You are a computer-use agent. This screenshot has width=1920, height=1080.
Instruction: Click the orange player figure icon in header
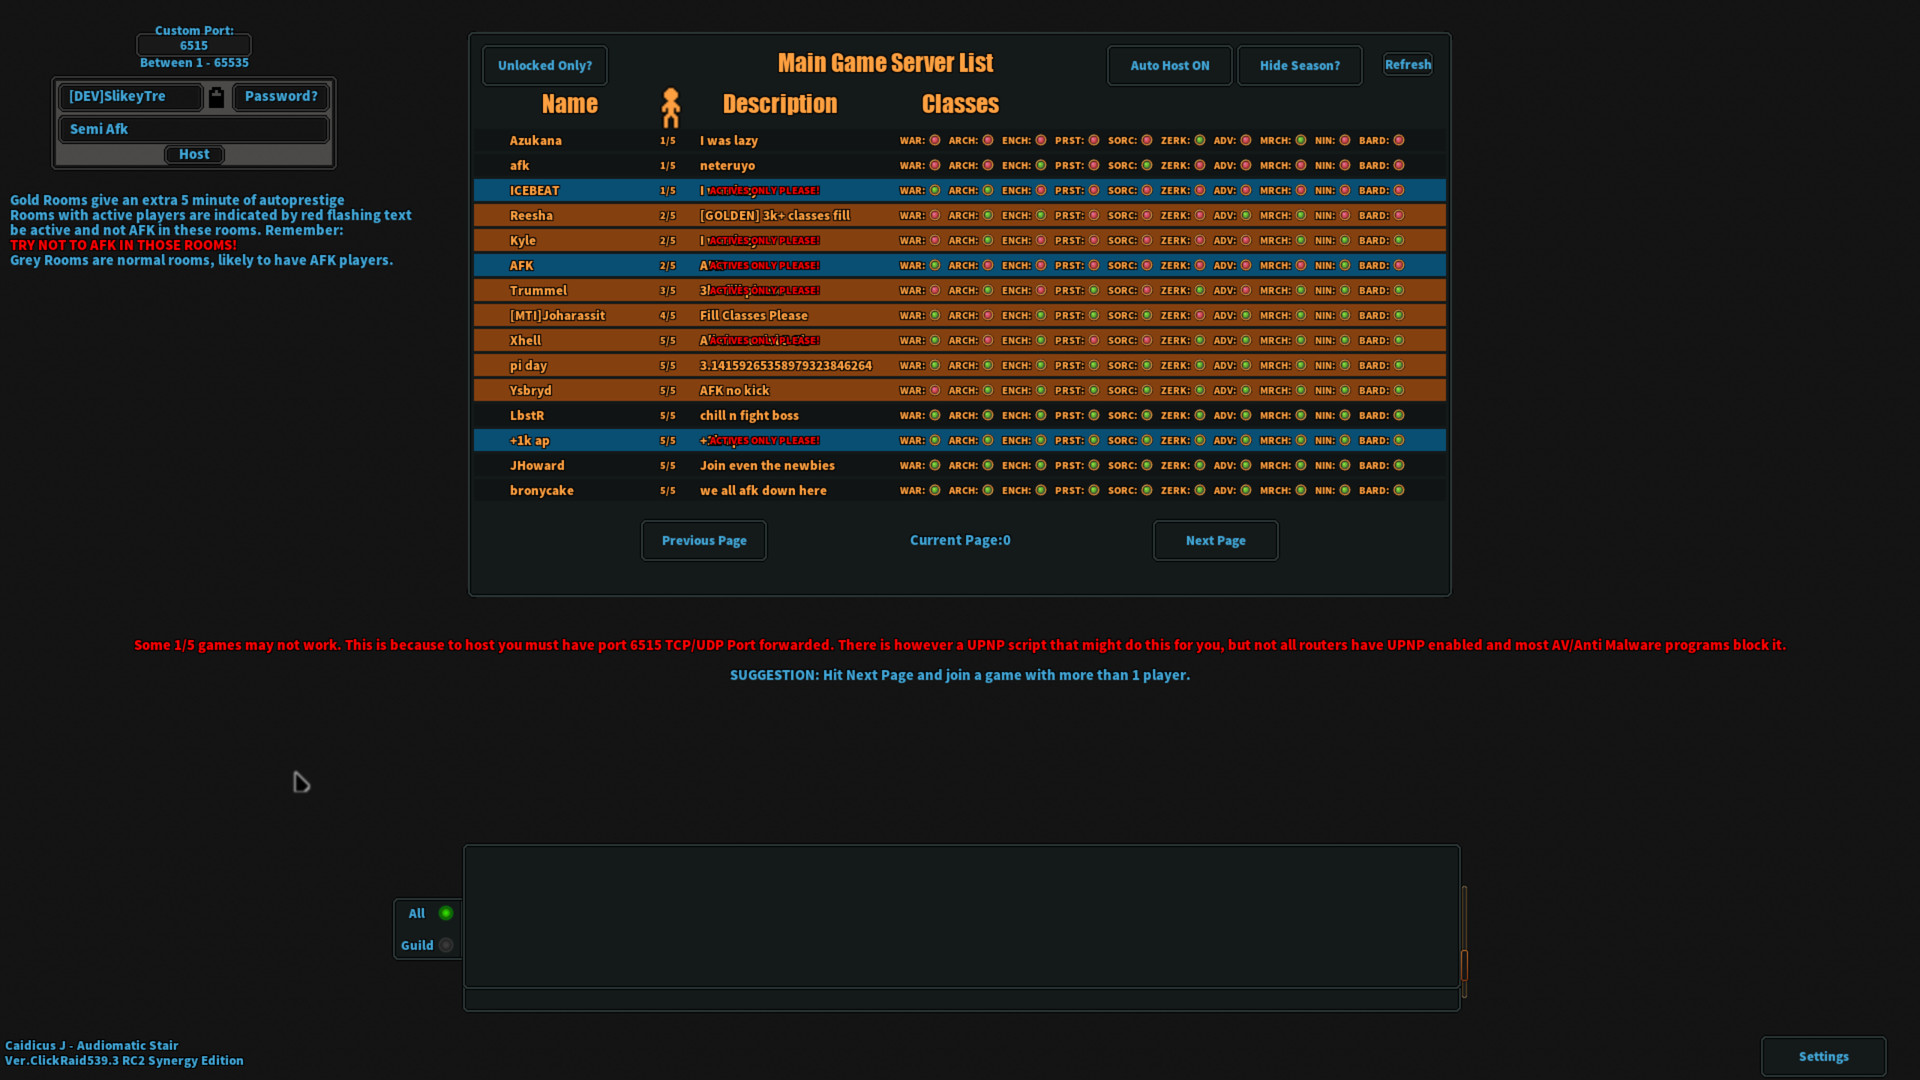pos(672,105)
